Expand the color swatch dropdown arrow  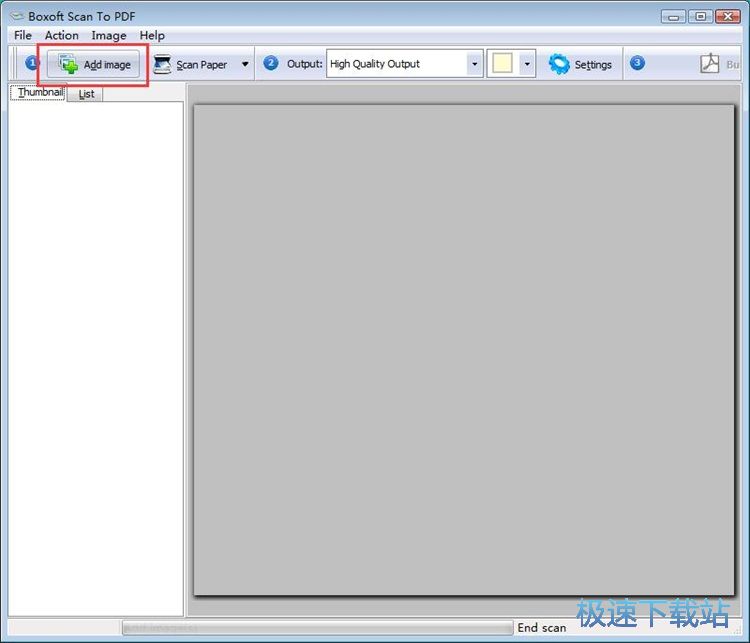527,64
